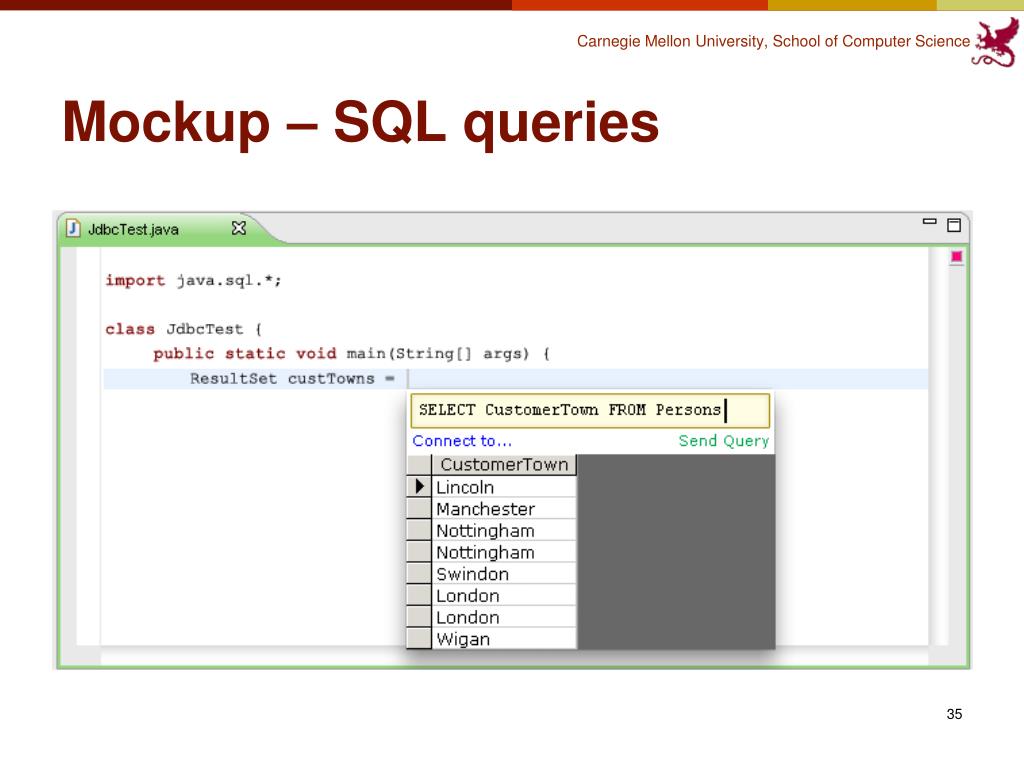This screenshot has height=768, width=1024.
Task: Click the current-row arrow beside Lincoln
Action: point(419,487)
